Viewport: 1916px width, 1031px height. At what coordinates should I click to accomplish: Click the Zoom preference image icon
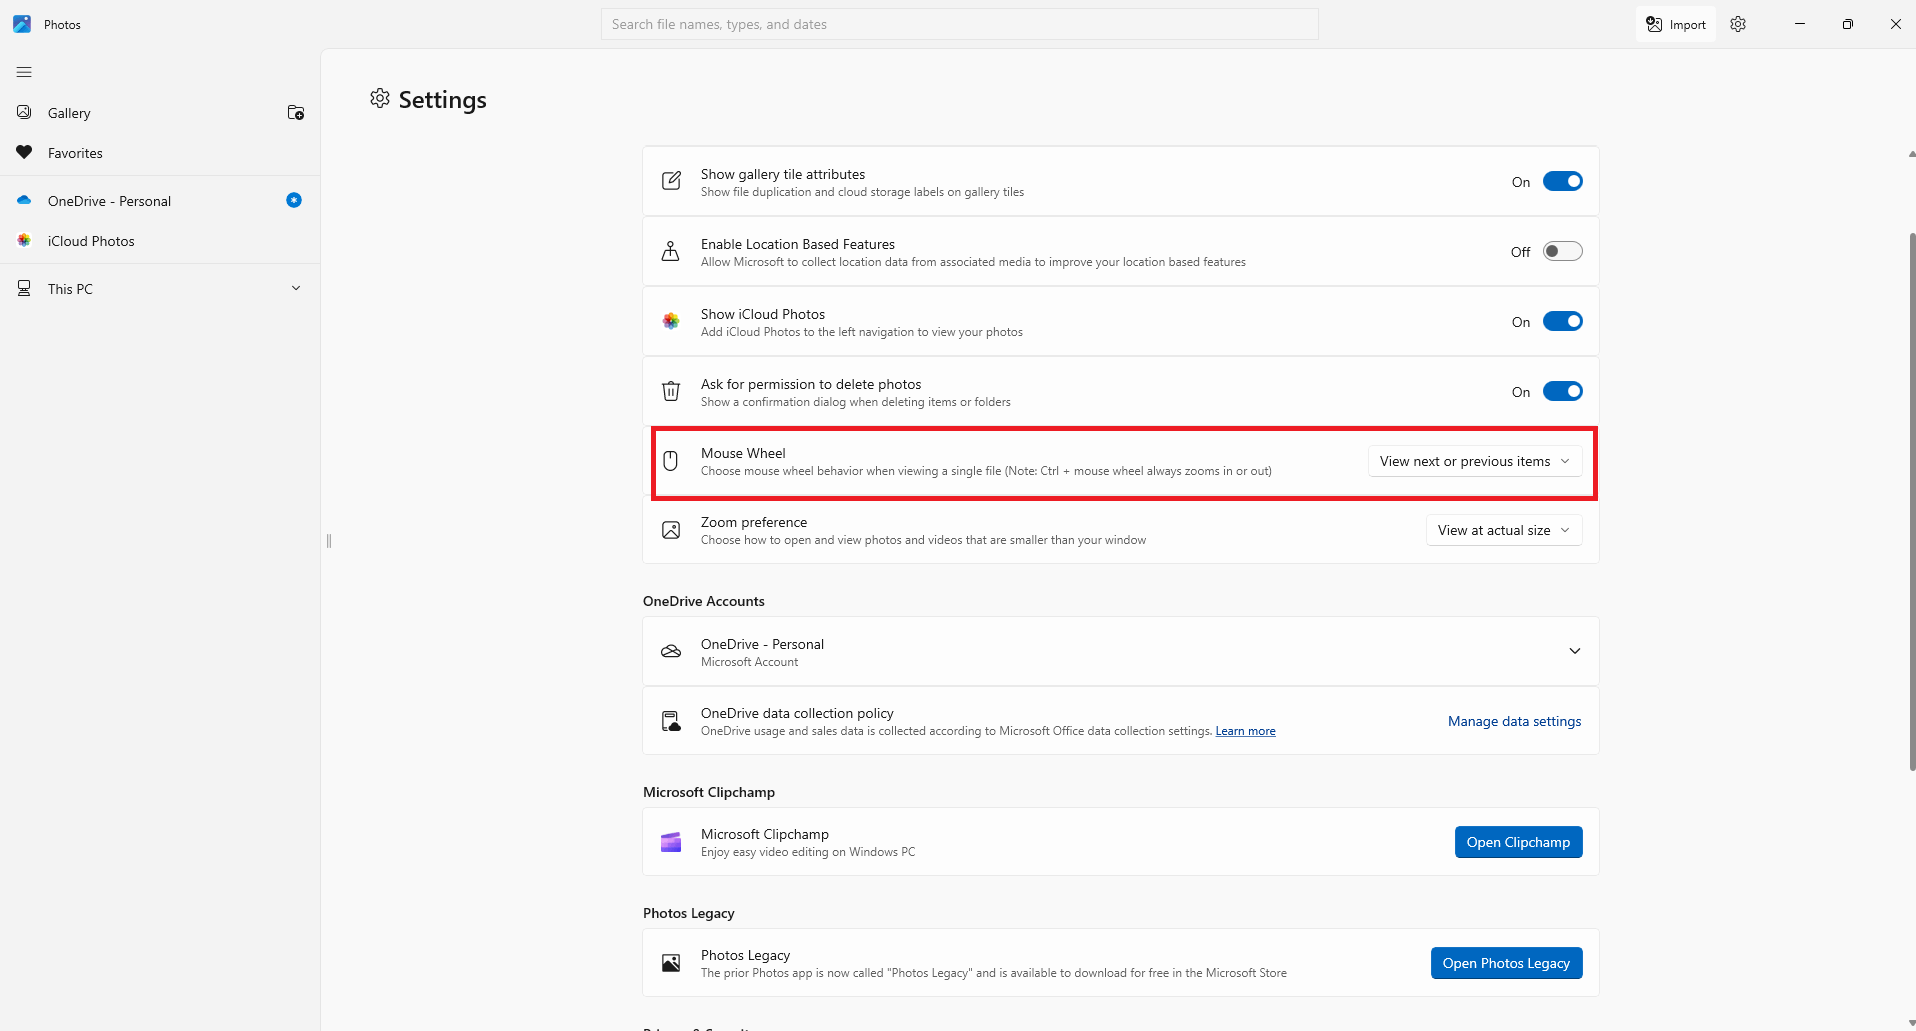tap(671, 530)
